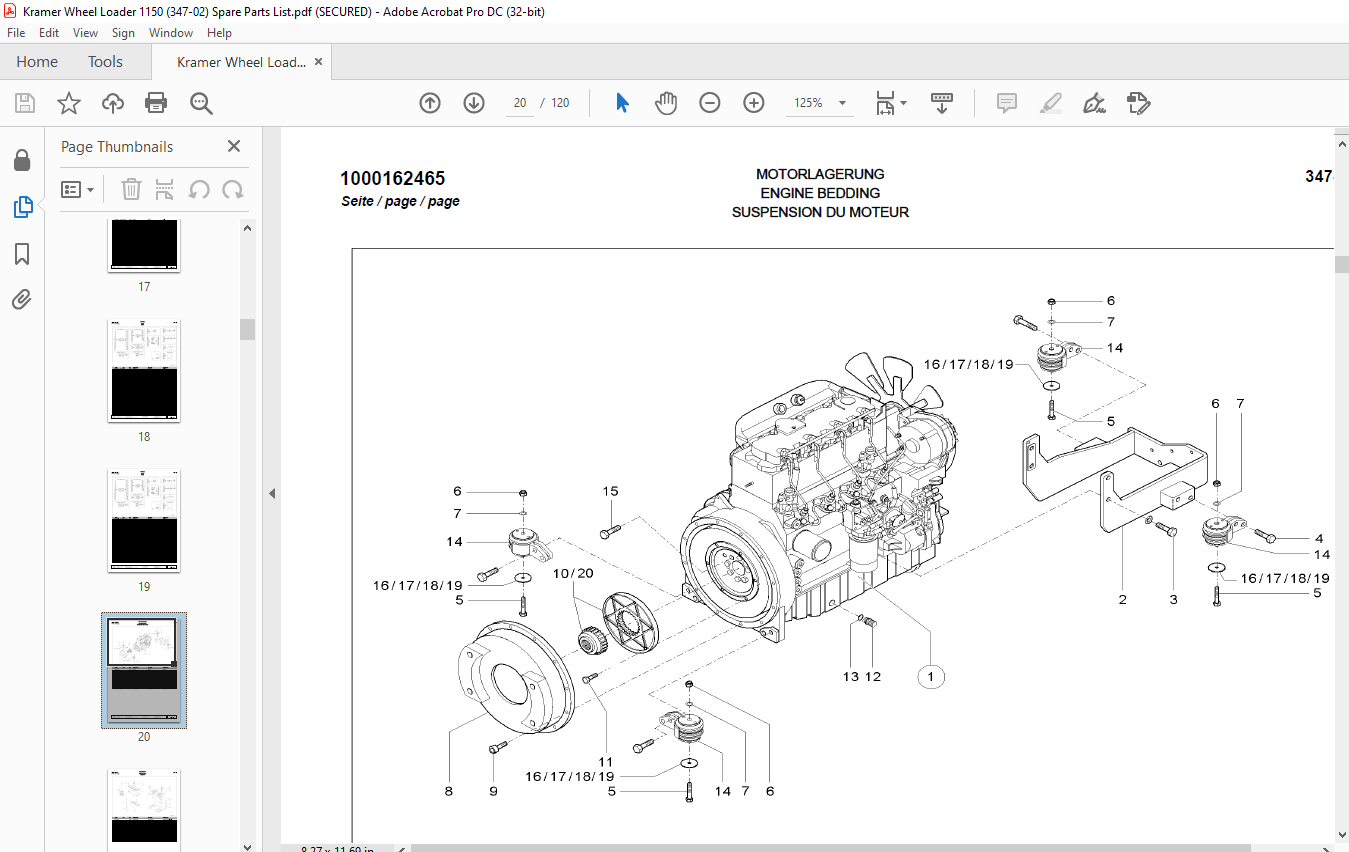
Task: Open the File menu
Action: [x=16, y=33]
